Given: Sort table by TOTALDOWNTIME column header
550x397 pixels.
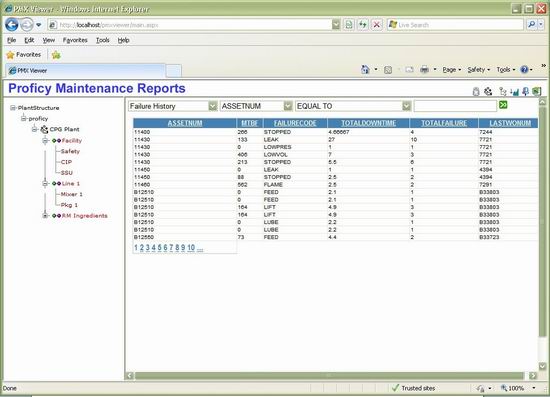Looking at the screenshot, I should (368, 123).
